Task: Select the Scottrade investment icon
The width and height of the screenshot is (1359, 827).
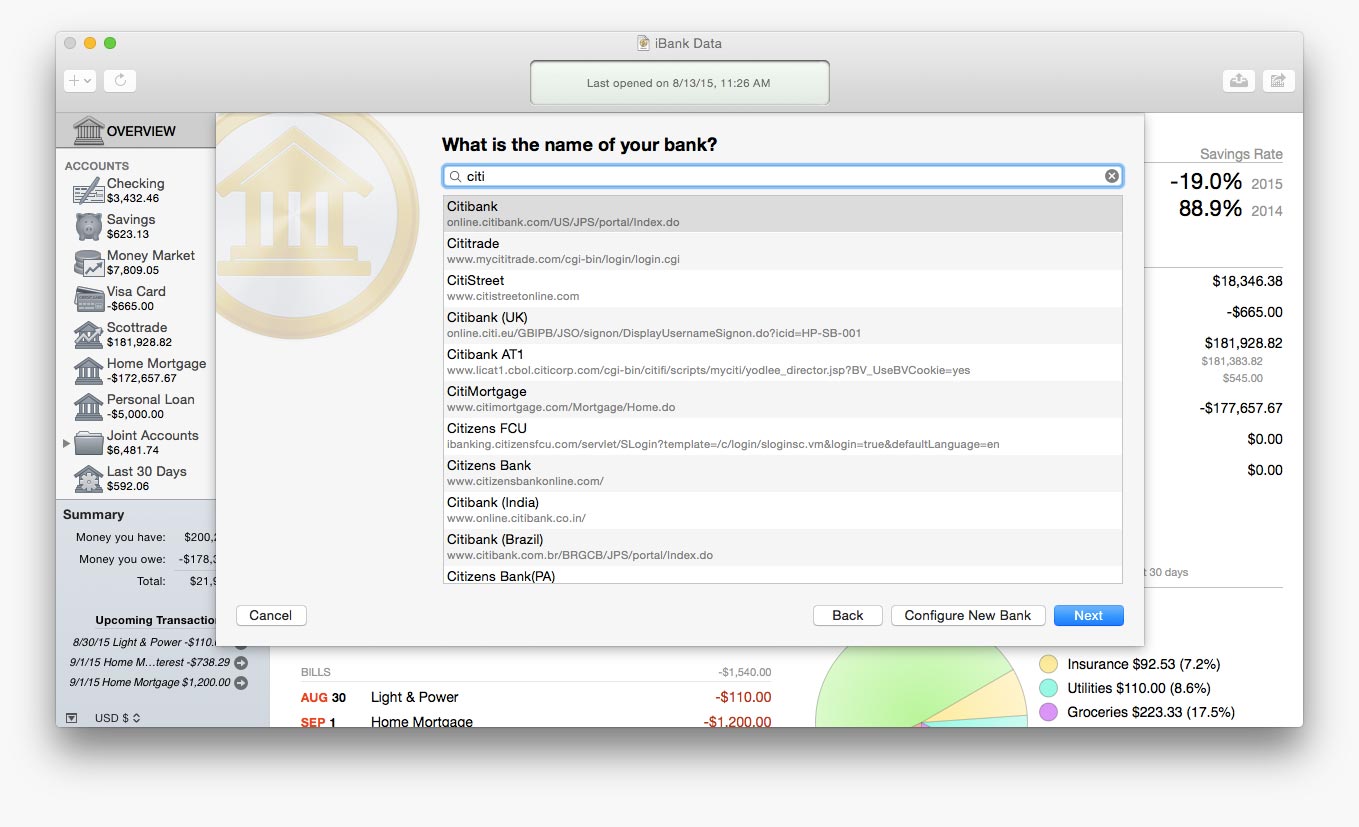Action: (88, 335)
